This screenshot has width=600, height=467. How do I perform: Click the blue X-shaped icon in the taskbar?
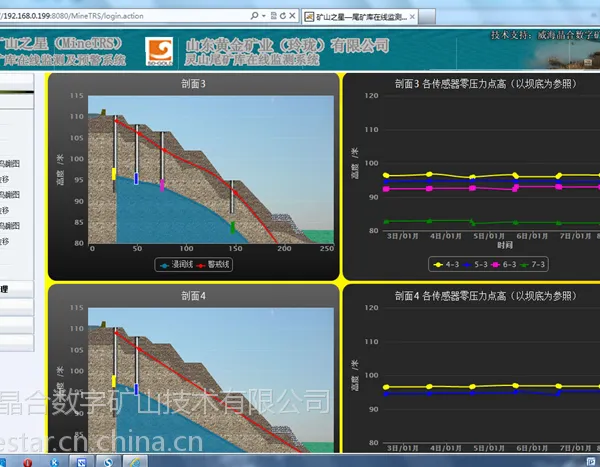tap(55, 462)
